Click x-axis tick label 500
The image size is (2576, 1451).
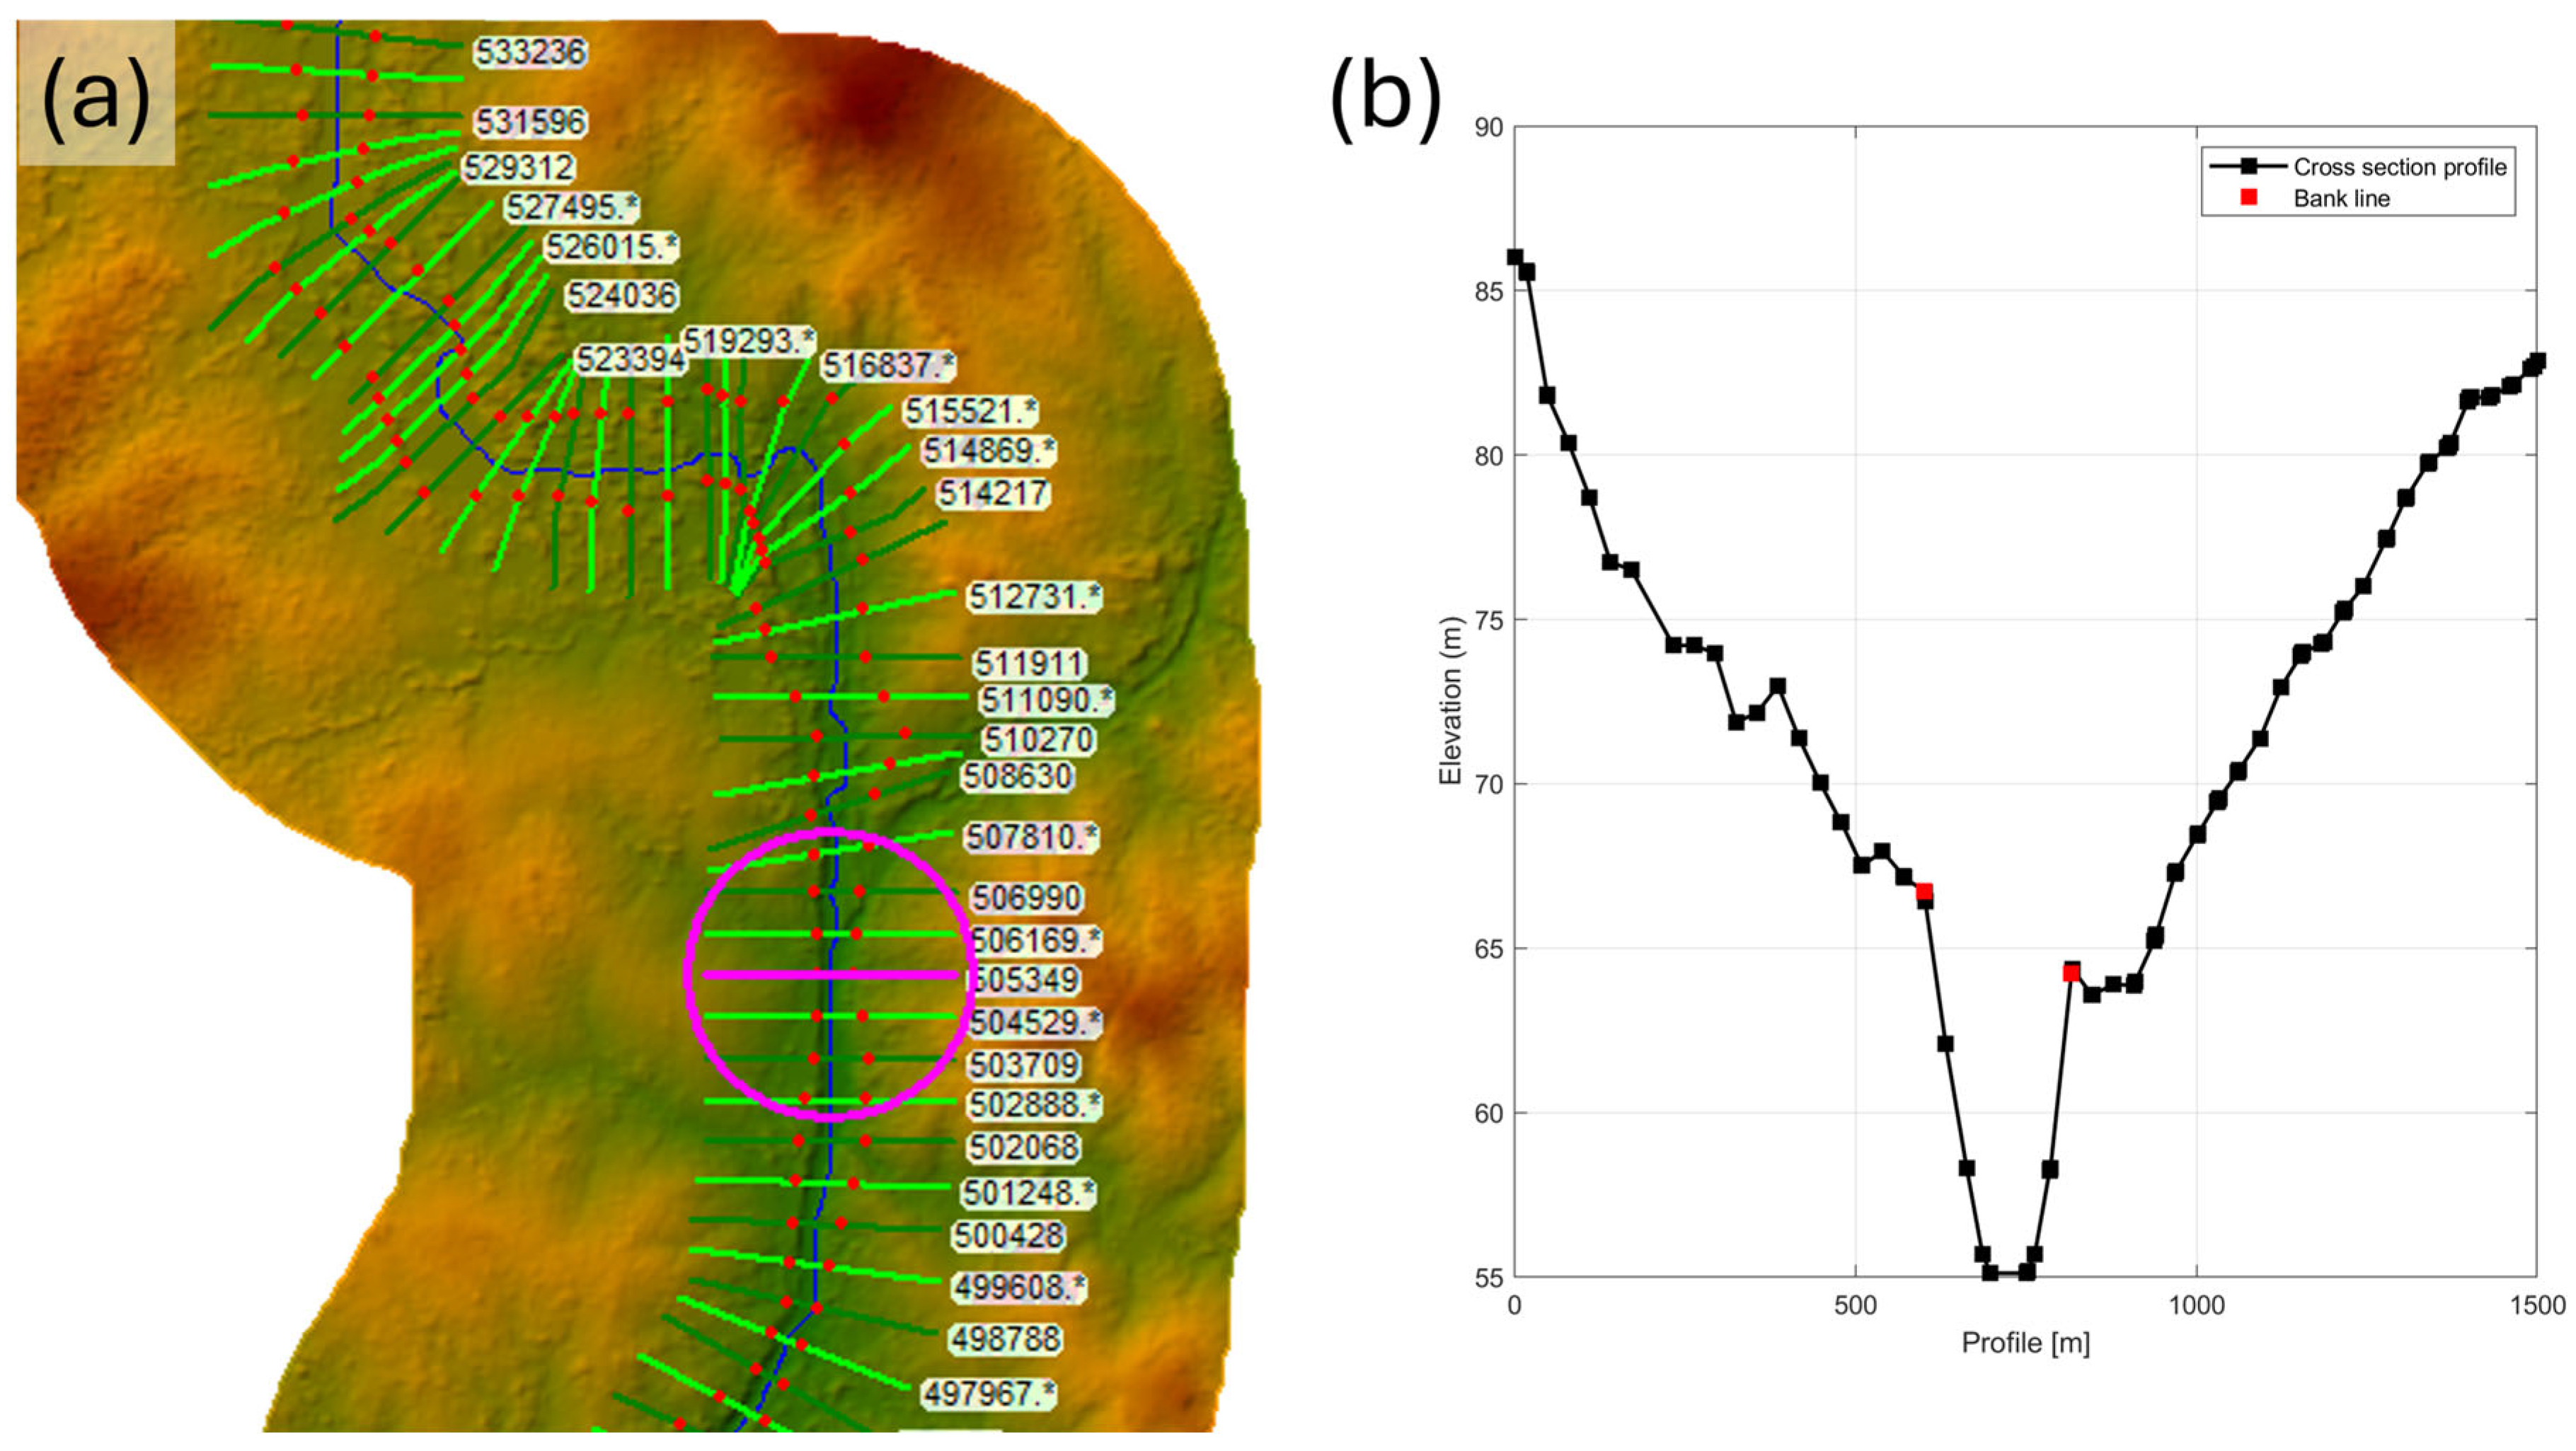point(1855,1305)
